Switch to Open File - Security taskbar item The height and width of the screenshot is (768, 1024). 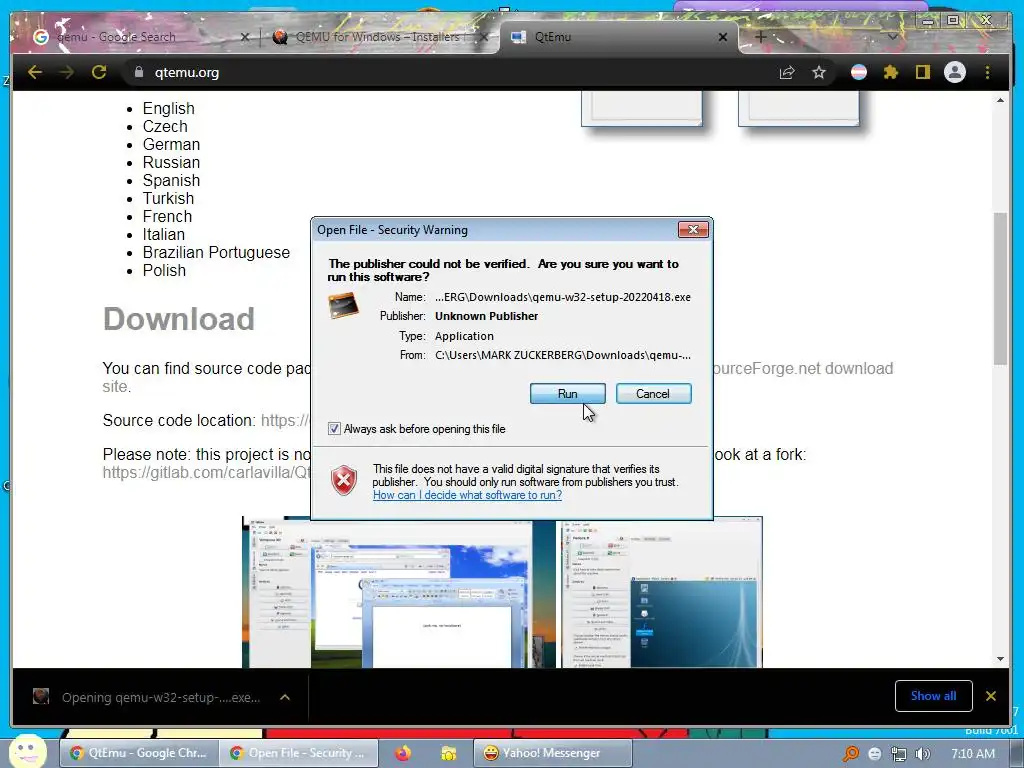click(298, 753)
